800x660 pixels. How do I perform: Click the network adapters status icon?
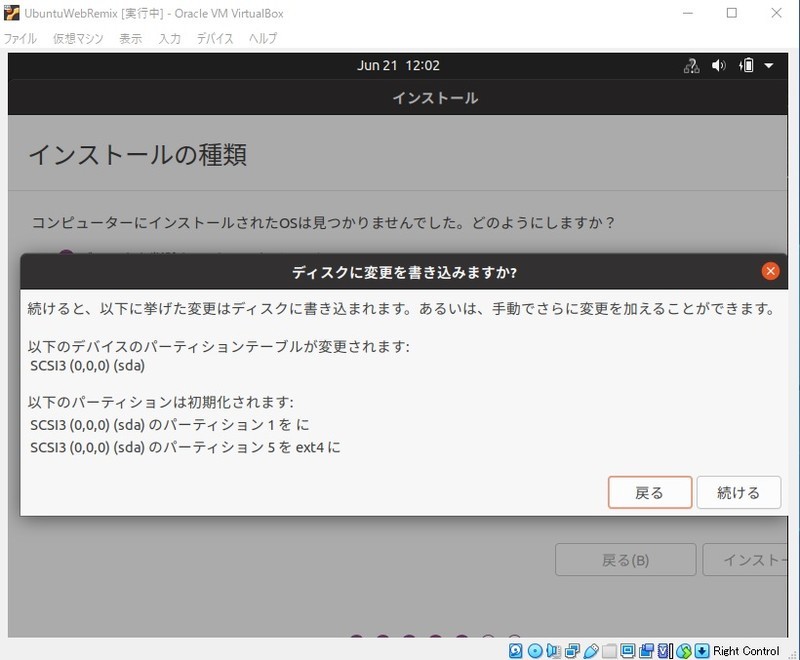click(572, 651)
